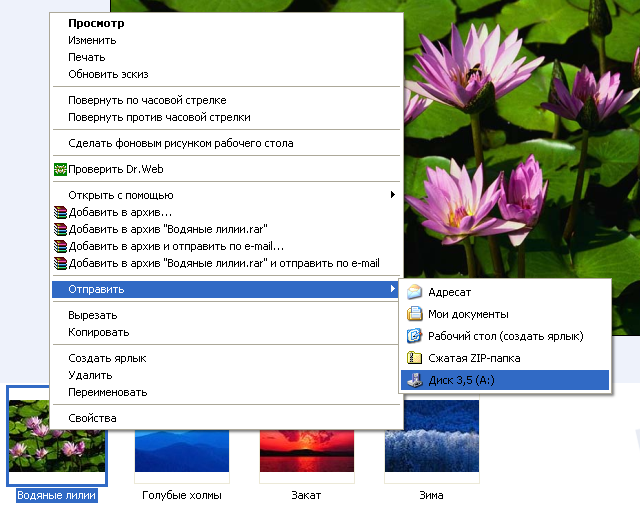This screenshot has width=640, height=506.
Task: Choose 'Повернуть по часовой стрелке'
Action: click(x=226, y=100)
